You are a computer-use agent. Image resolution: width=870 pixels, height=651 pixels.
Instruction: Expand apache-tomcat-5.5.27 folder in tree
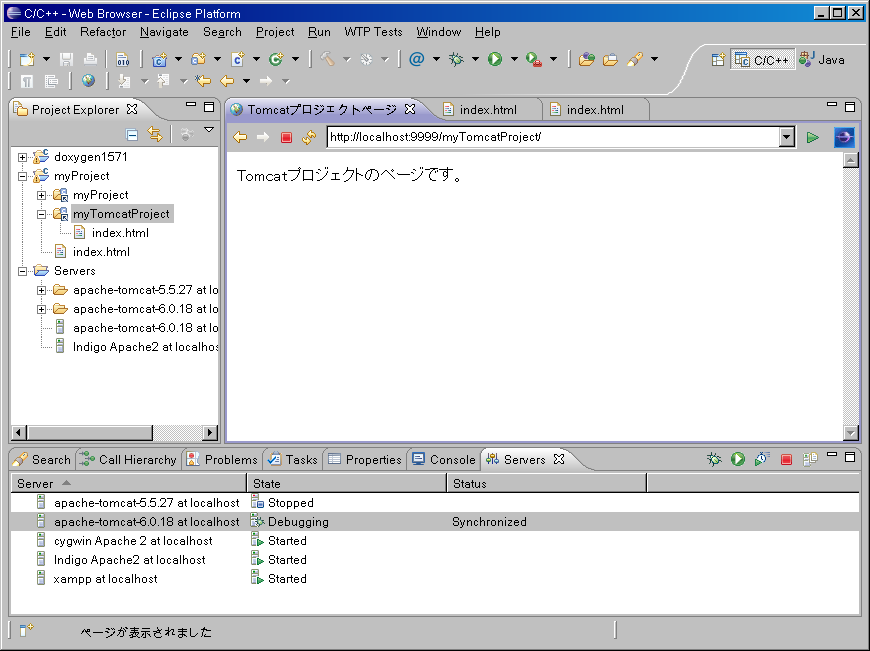(x=42, y=290)
